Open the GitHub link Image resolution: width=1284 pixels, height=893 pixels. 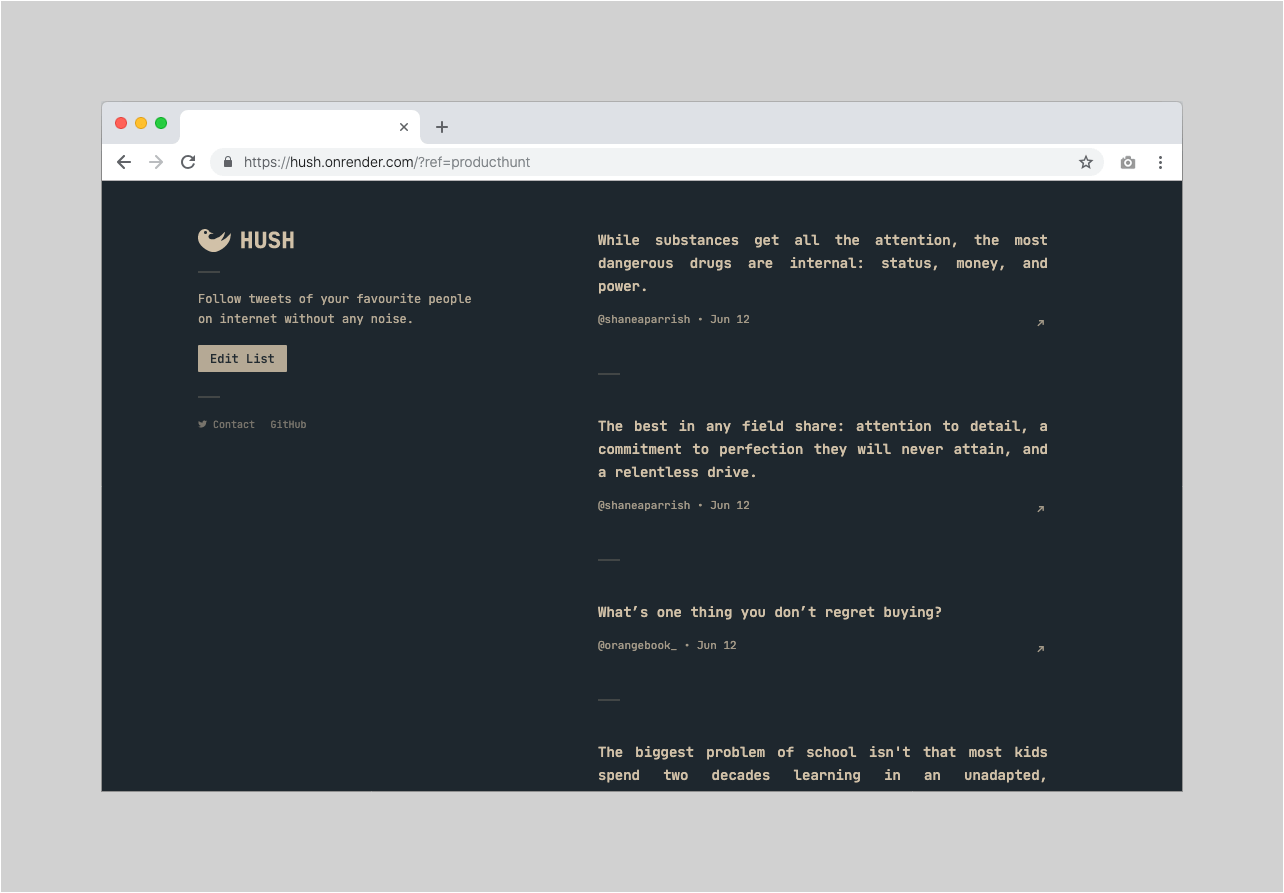(x=288, y=425)
